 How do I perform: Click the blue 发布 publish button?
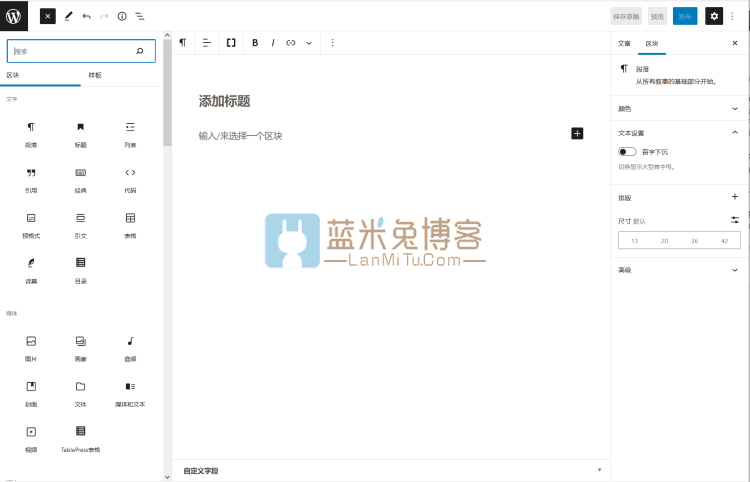click(x=685, y=16)
